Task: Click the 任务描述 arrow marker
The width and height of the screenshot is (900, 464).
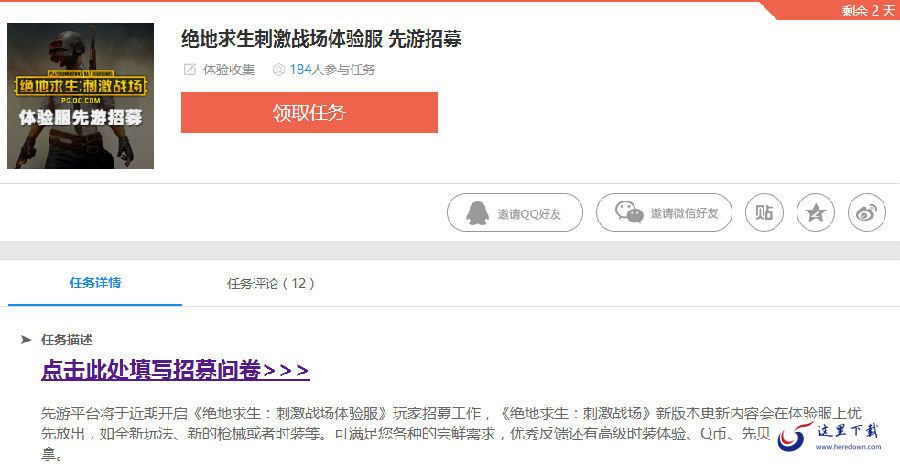Action: pos(26,339)
